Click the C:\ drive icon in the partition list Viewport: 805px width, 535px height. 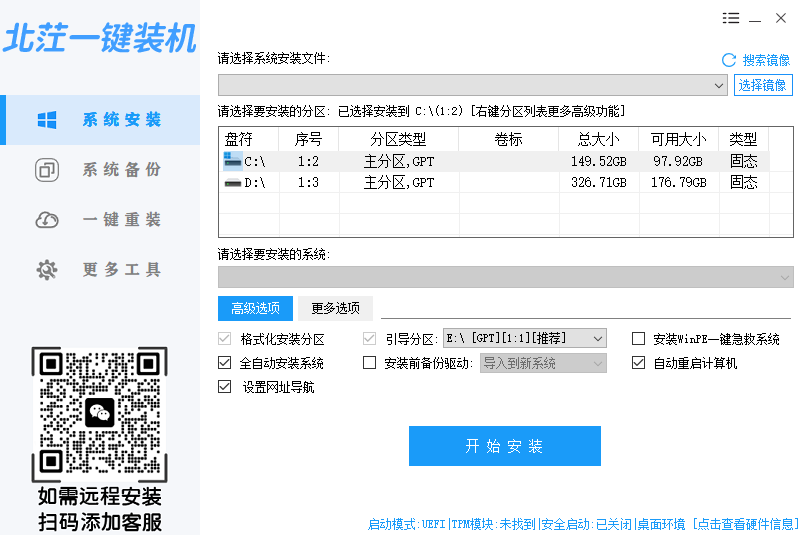(233, 161)
